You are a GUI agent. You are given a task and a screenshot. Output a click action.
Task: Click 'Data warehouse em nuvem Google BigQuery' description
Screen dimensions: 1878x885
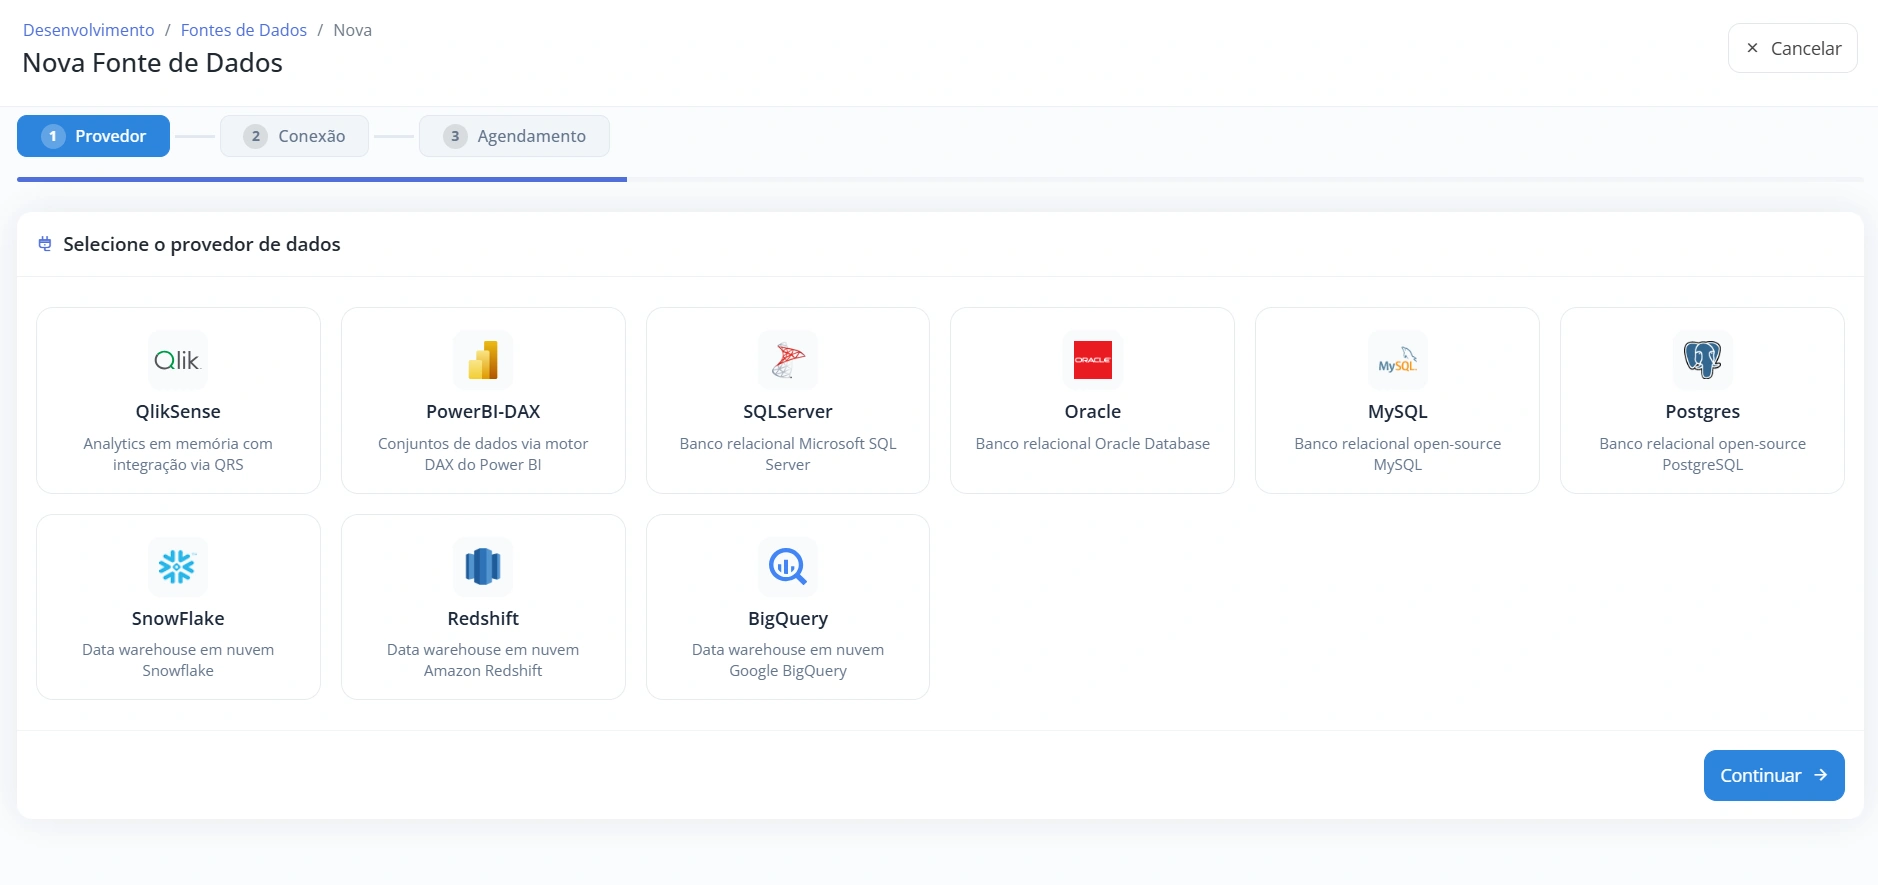coord(788,660)
